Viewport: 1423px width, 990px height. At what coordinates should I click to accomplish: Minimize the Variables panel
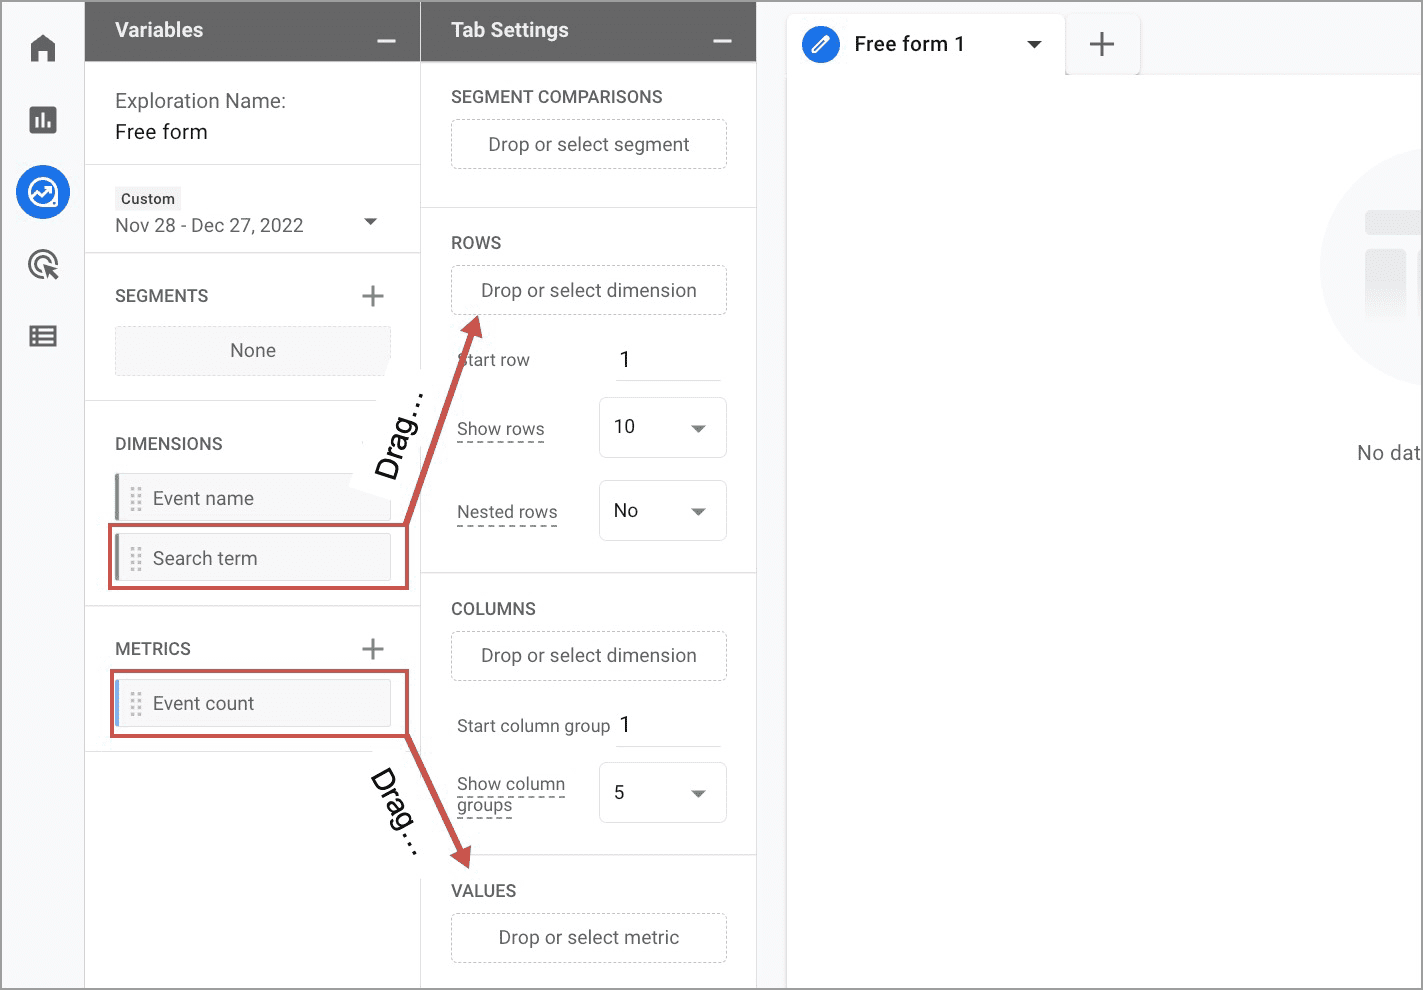pos(386,41)
